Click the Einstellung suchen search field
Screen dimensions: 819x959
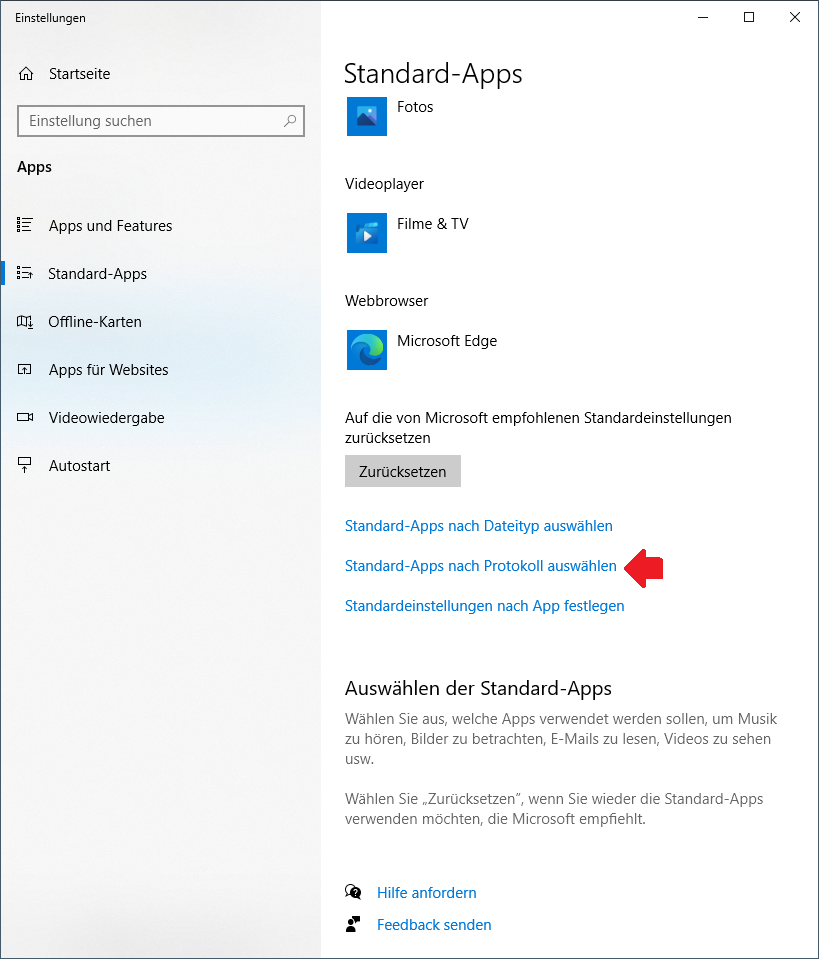pos(150,121)
